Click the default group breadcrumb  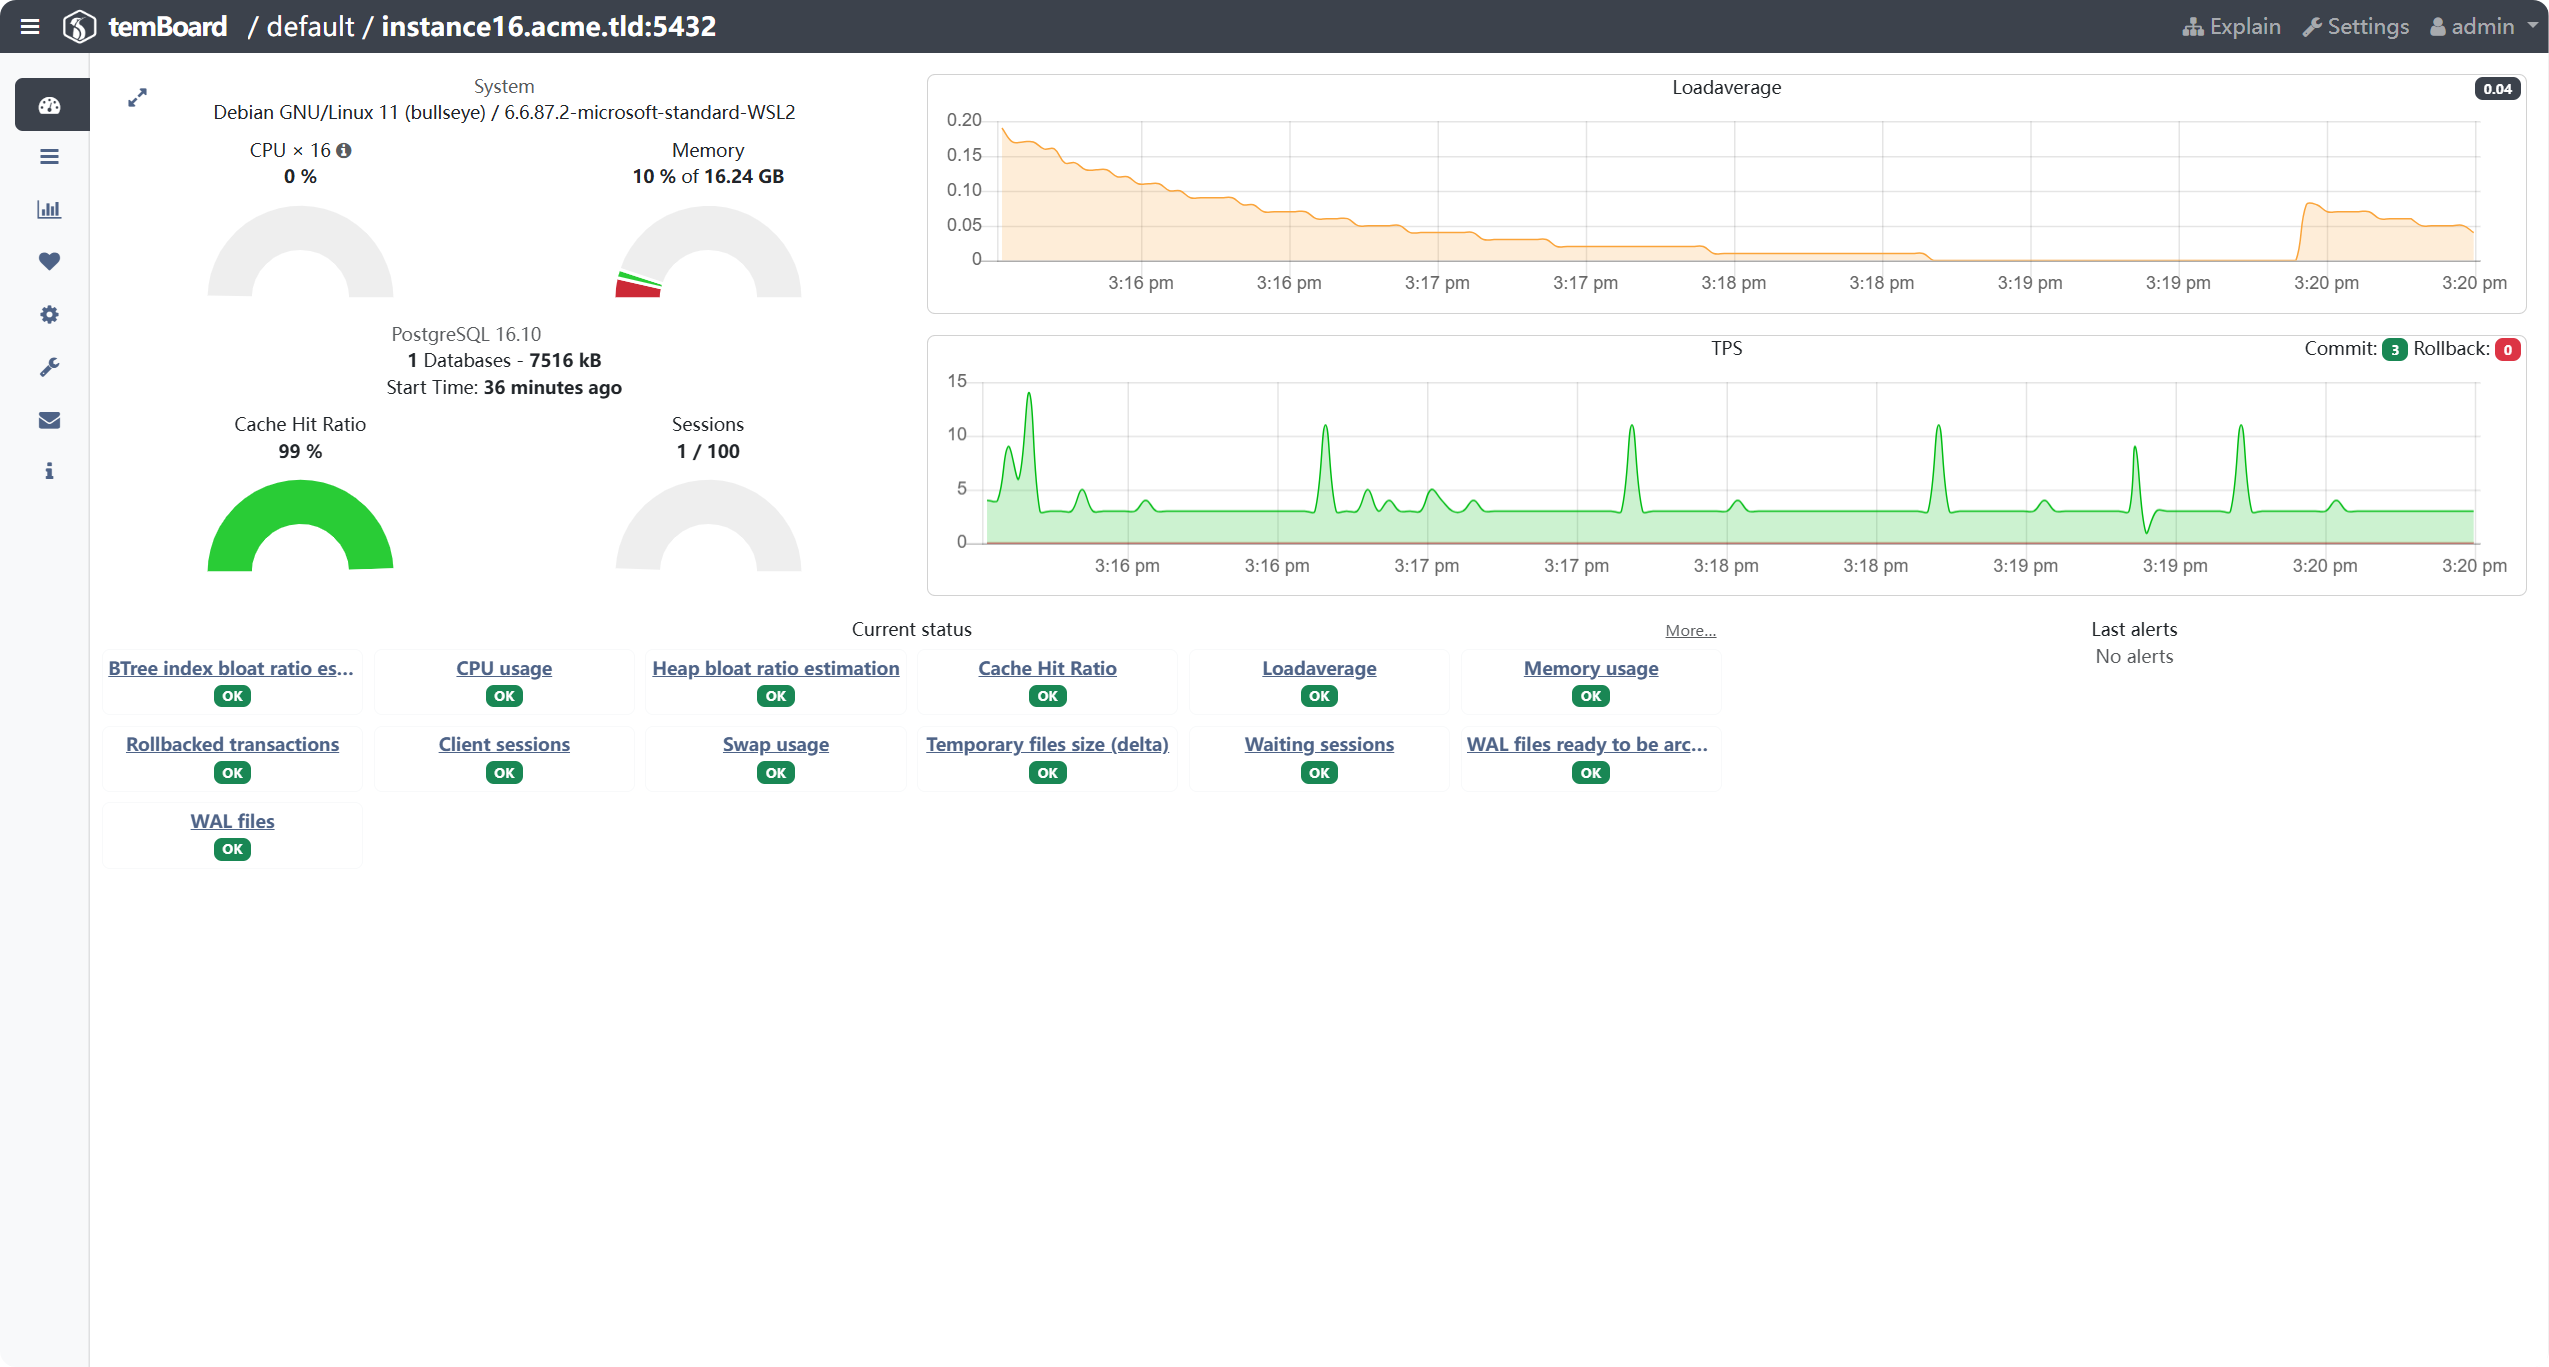tap(310, 26)
